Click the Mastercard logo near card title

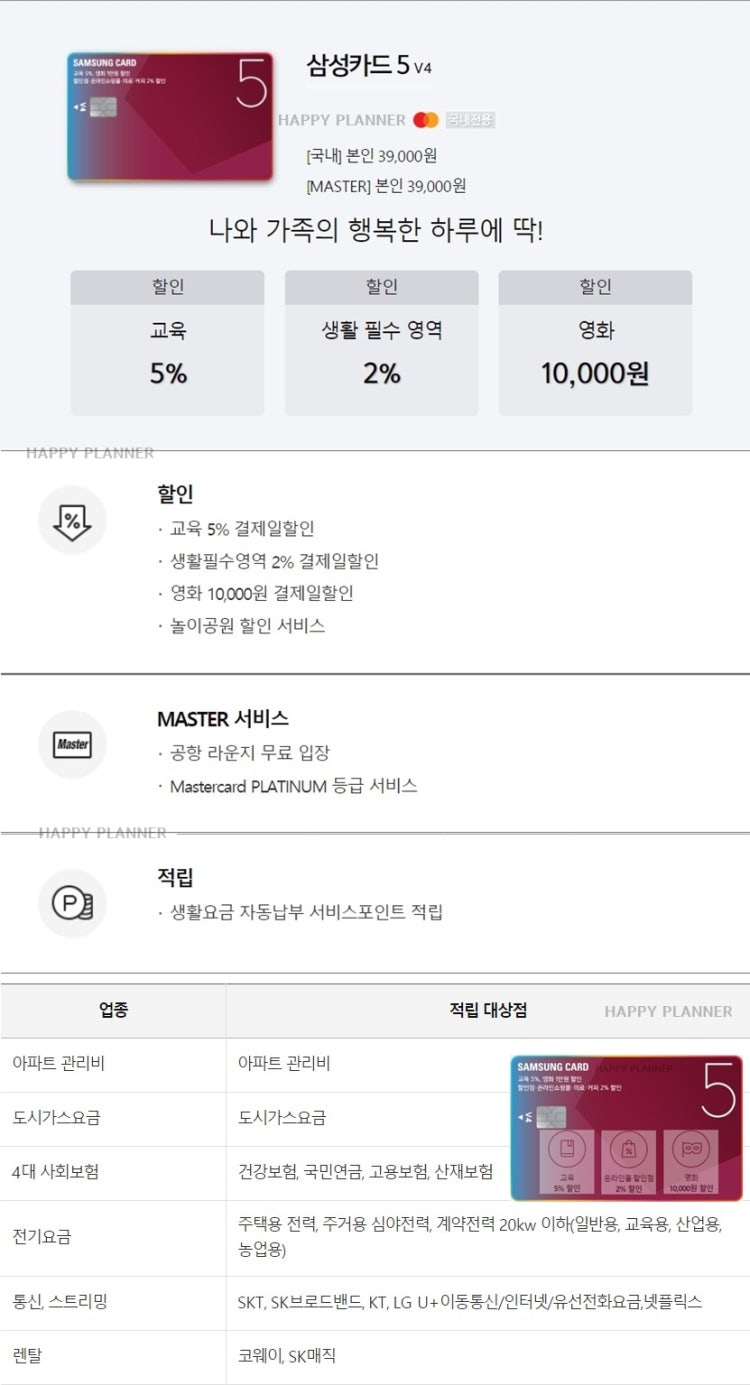coord(425,120)
